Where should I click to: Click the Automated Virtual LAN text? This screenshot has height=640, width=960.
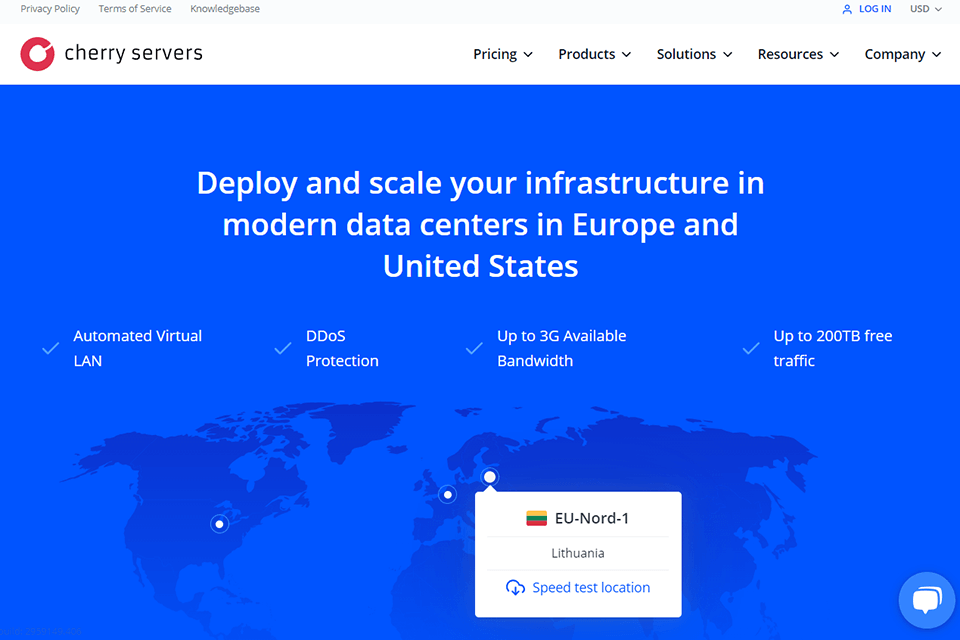[x=137, y=348]
